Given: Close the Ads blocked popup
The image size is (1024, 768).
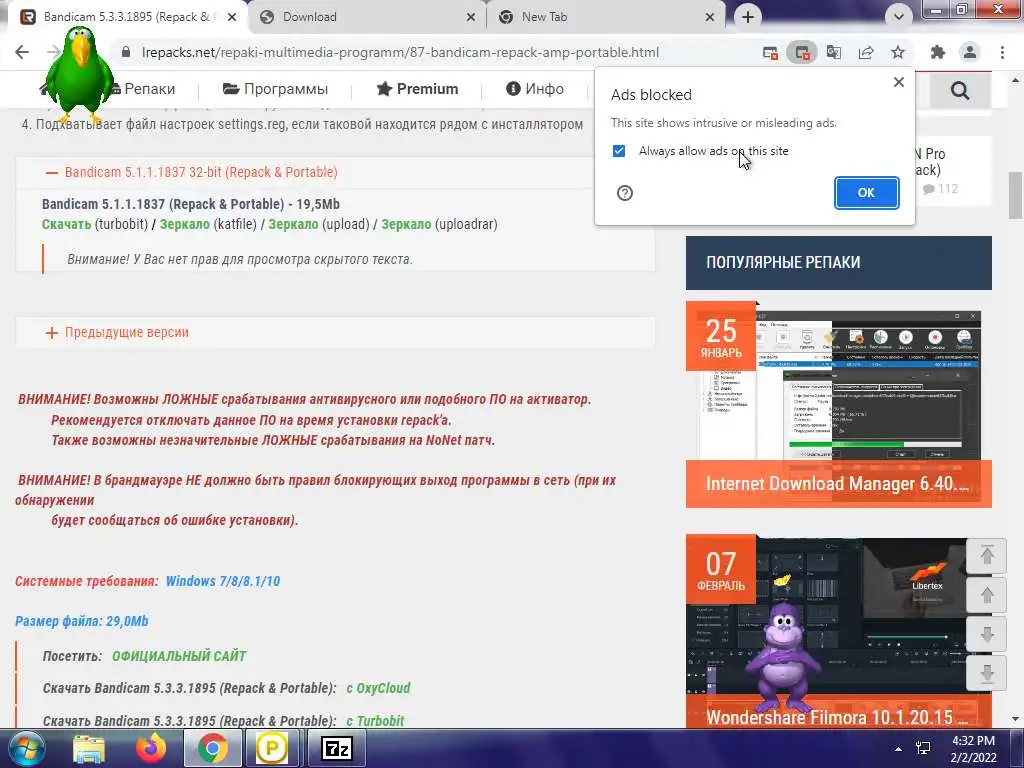Looking at the screenshot, I should (899, 82).
